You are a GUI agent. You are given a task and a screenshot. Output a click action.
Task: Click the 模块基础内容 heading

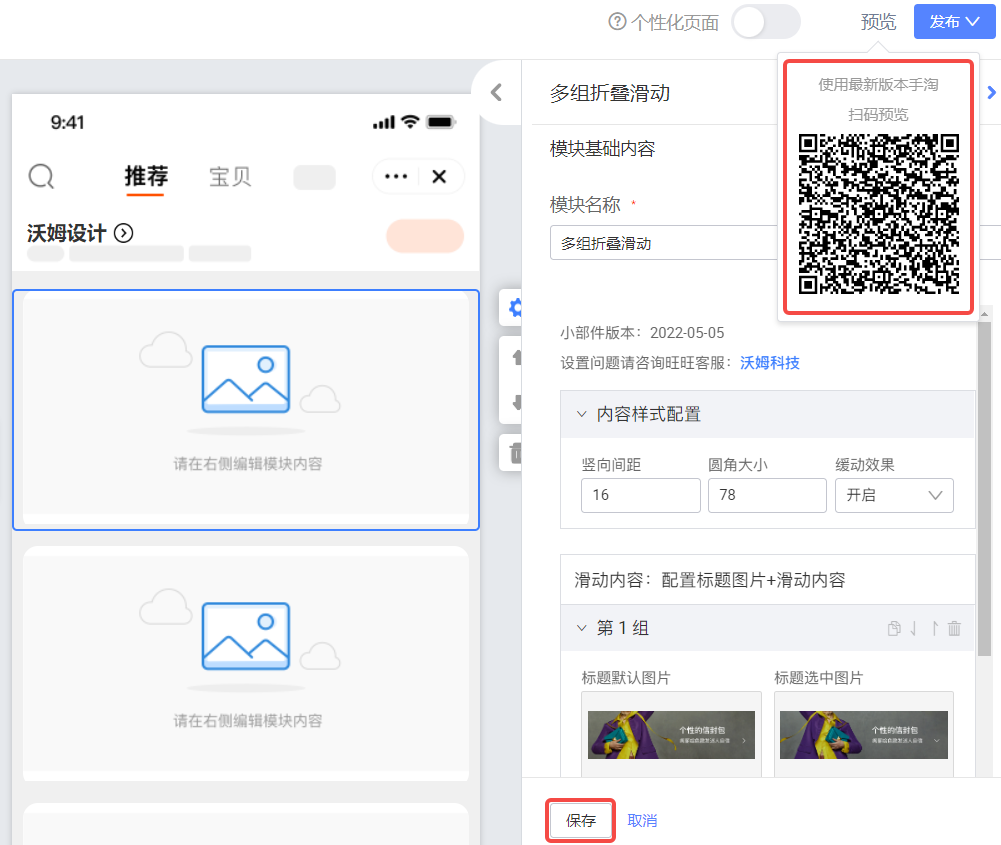[602, 149]
